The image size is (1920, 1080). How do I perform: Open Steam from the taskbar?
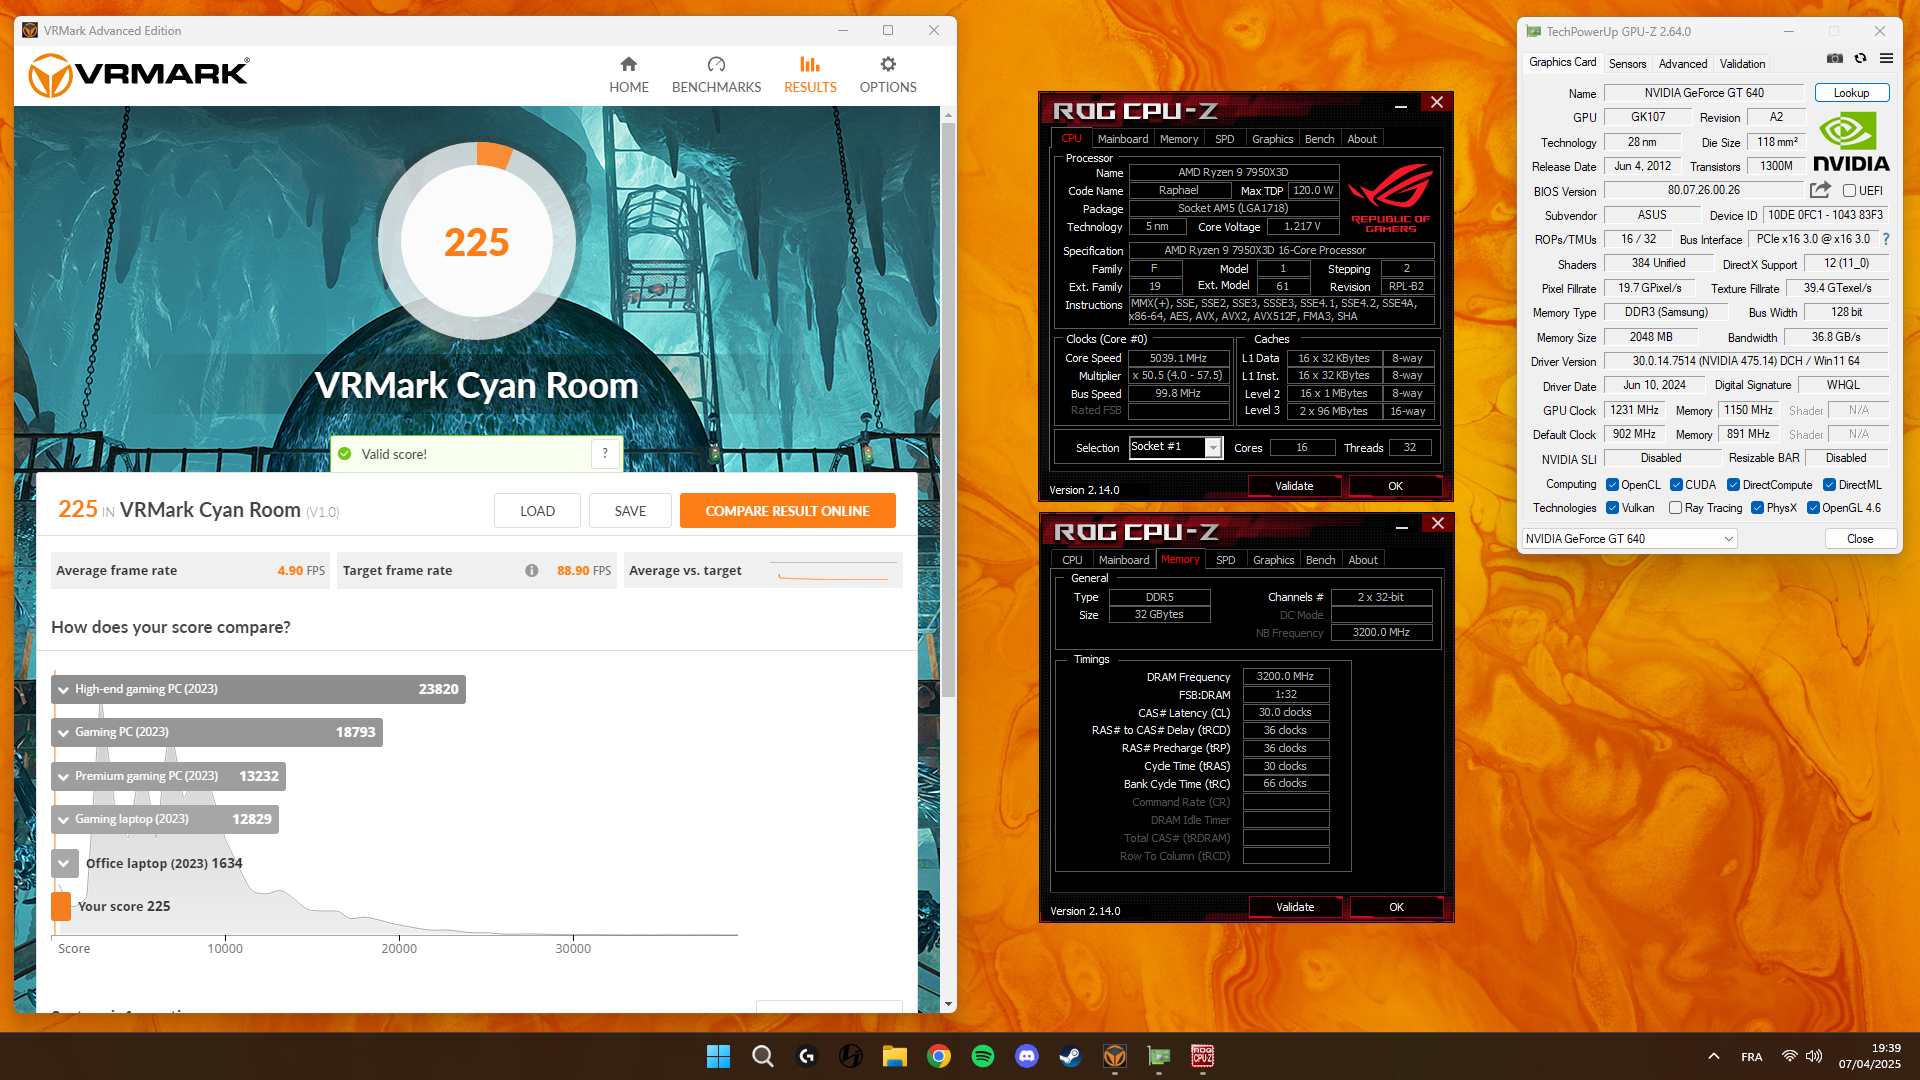[1071, 1056]
